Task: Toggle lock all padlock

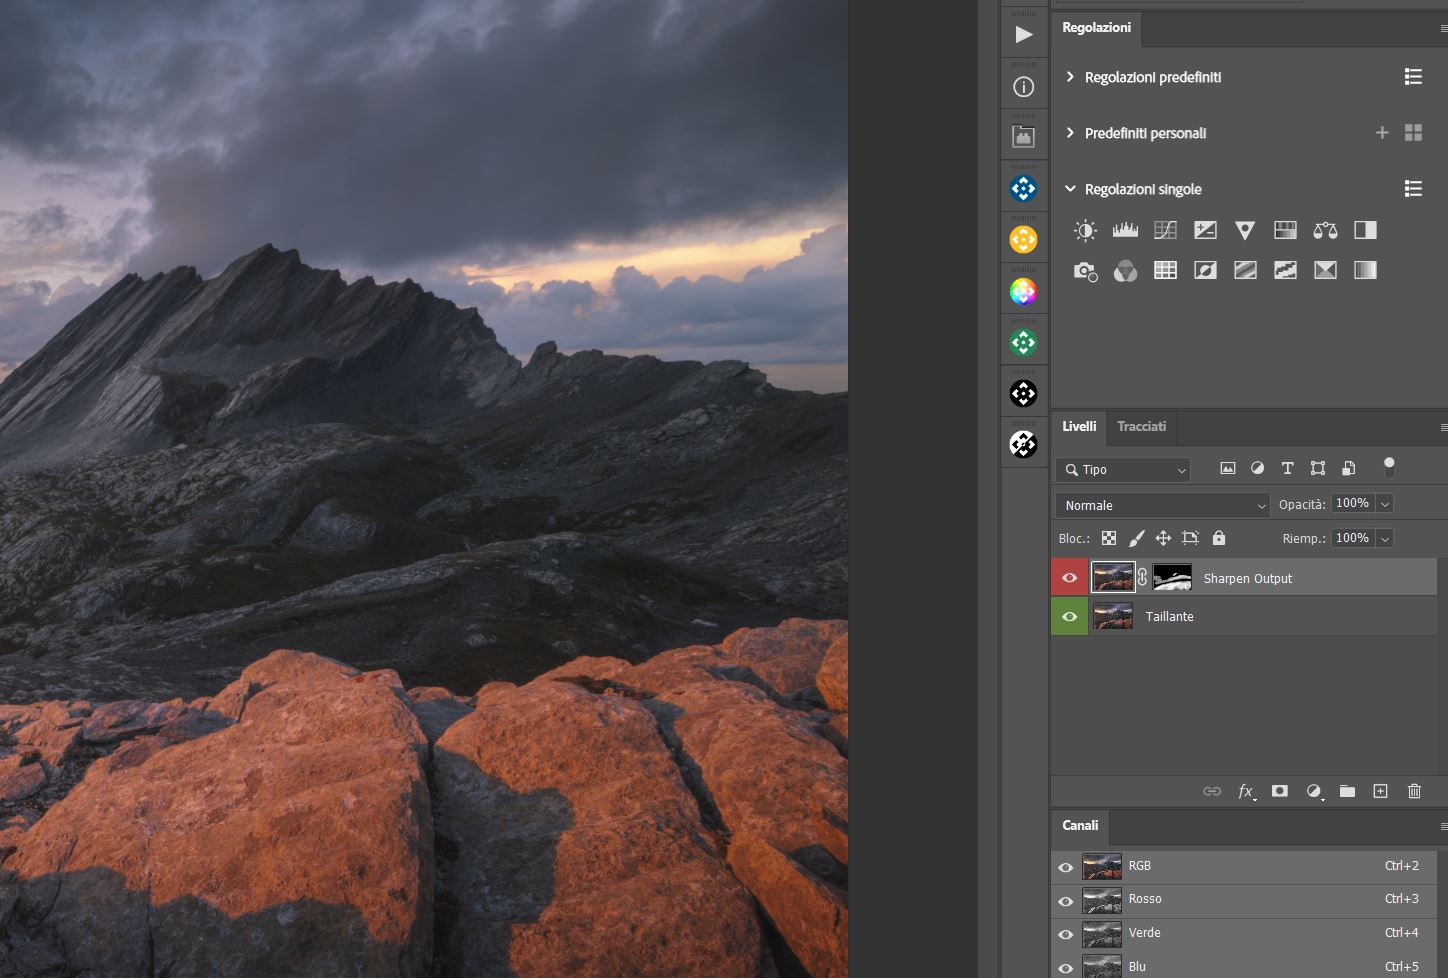Action: tap(1218, 538)
